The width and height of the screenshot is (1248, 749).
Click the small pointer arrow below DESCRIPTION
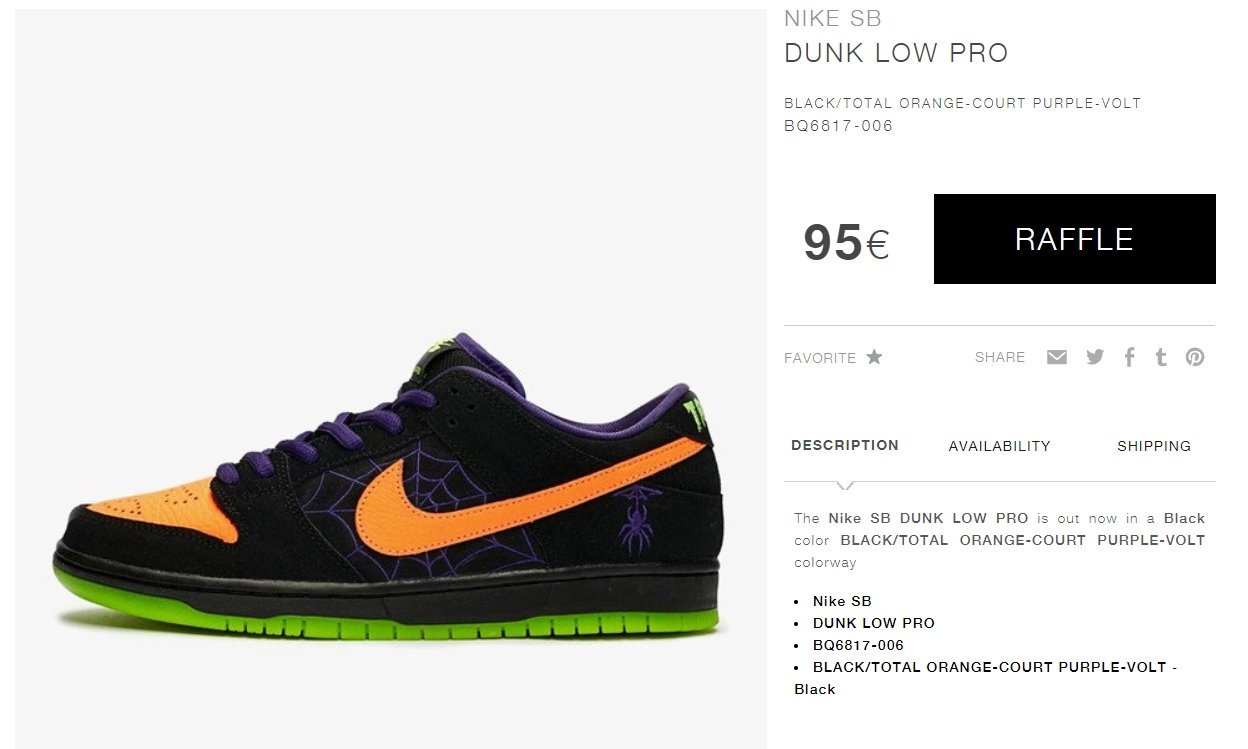(845, 486)
